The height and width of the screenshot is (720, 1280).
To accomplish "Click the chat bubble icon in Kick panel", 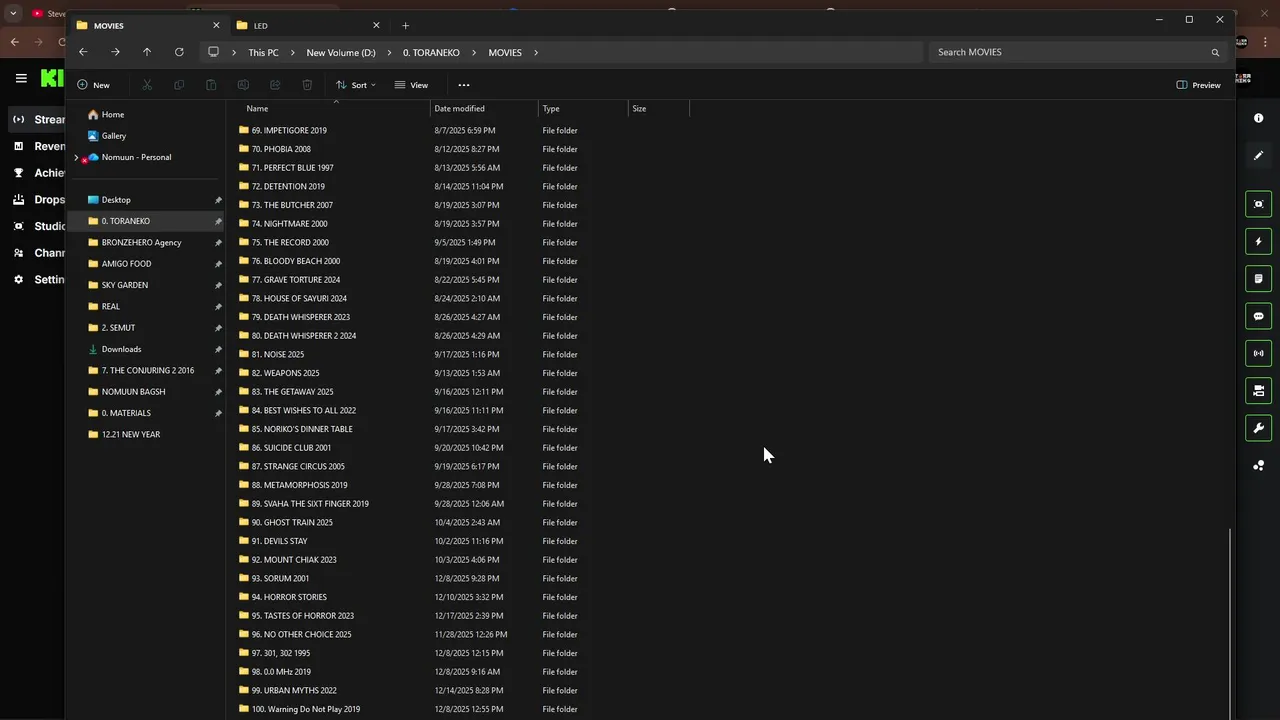I will (1258, 316).
